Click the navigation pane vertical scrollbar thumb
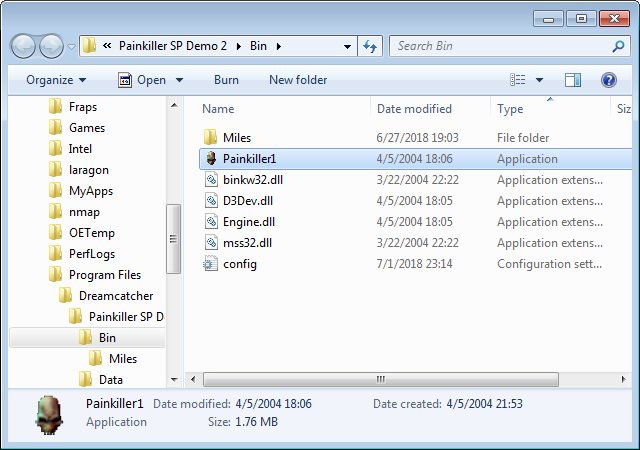640x450 pixels. tap(173, 239)
